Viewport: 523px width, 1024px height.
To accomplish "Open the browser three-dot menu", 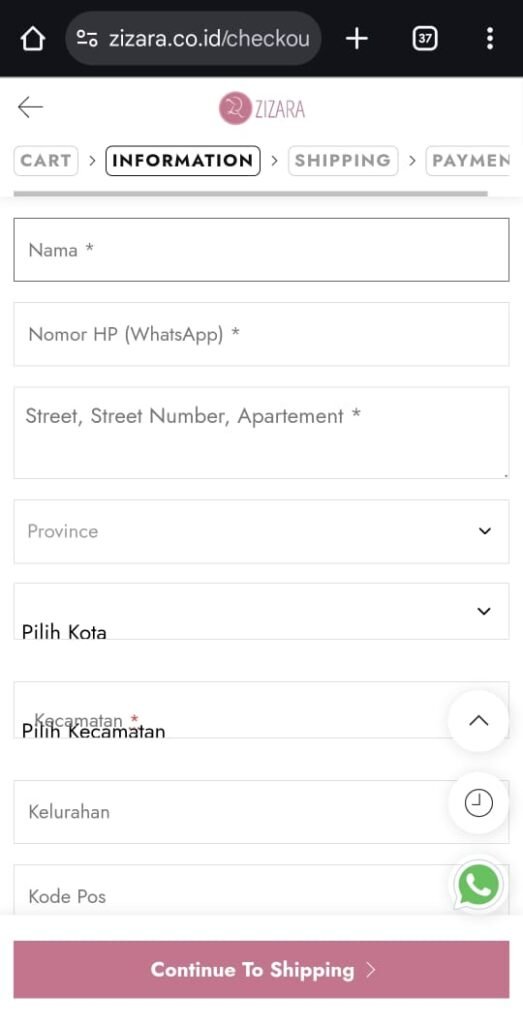I will (490, 39).
